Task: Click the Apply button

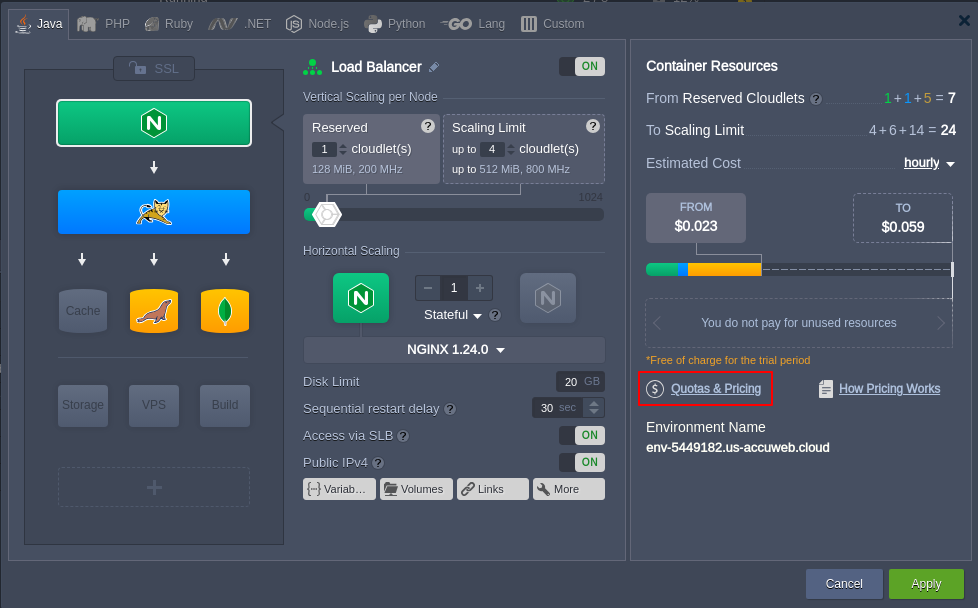Action: 925,584
